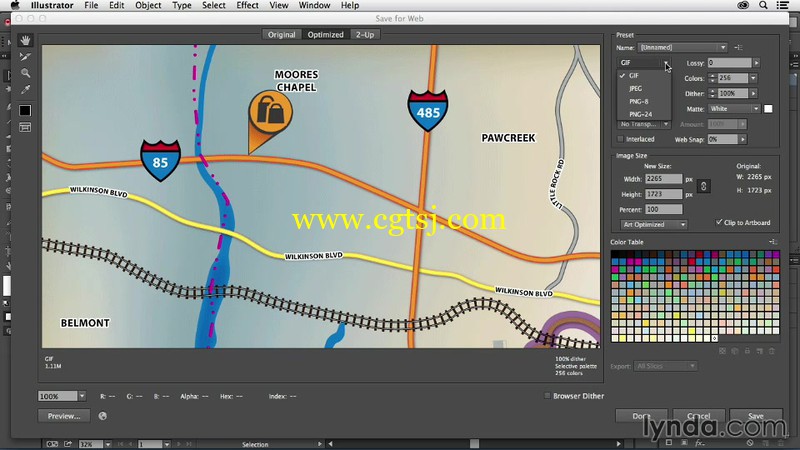Click the delete color trash icon
800x450 pixels.
pyautogui.click(x=771, y=351)
